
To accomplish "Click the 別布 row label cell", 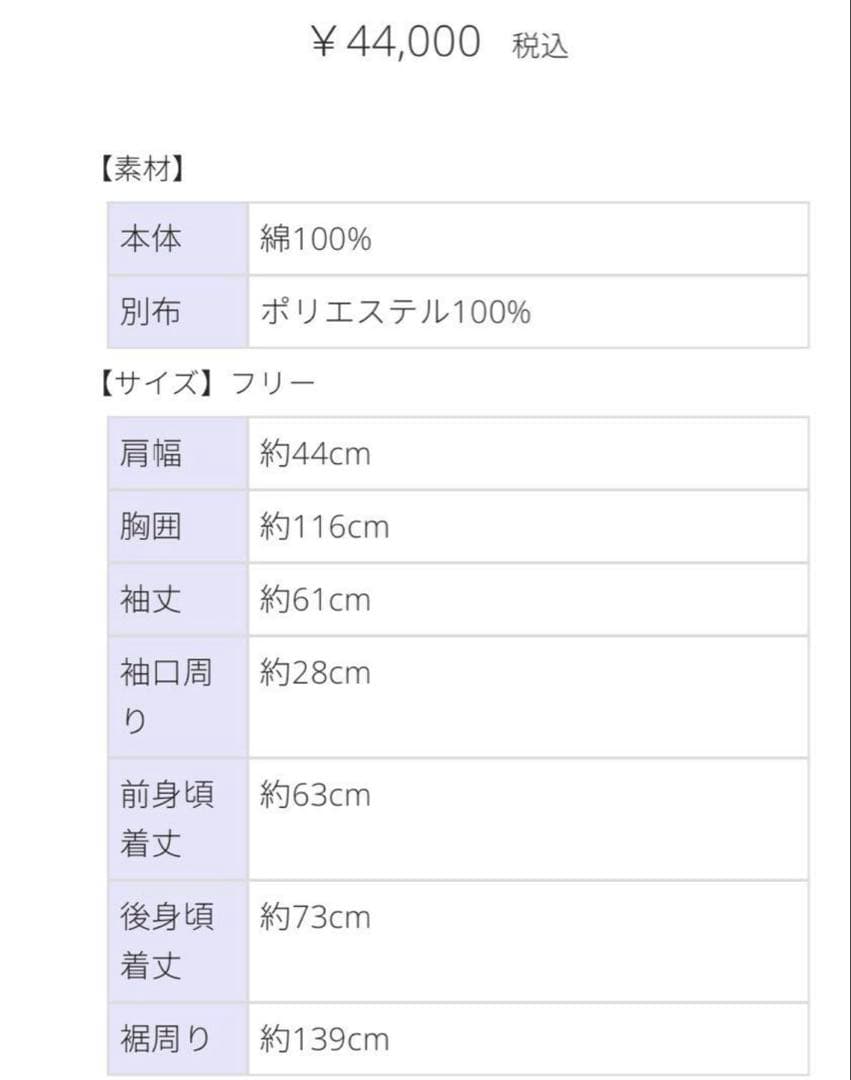I will coord(152,313).
